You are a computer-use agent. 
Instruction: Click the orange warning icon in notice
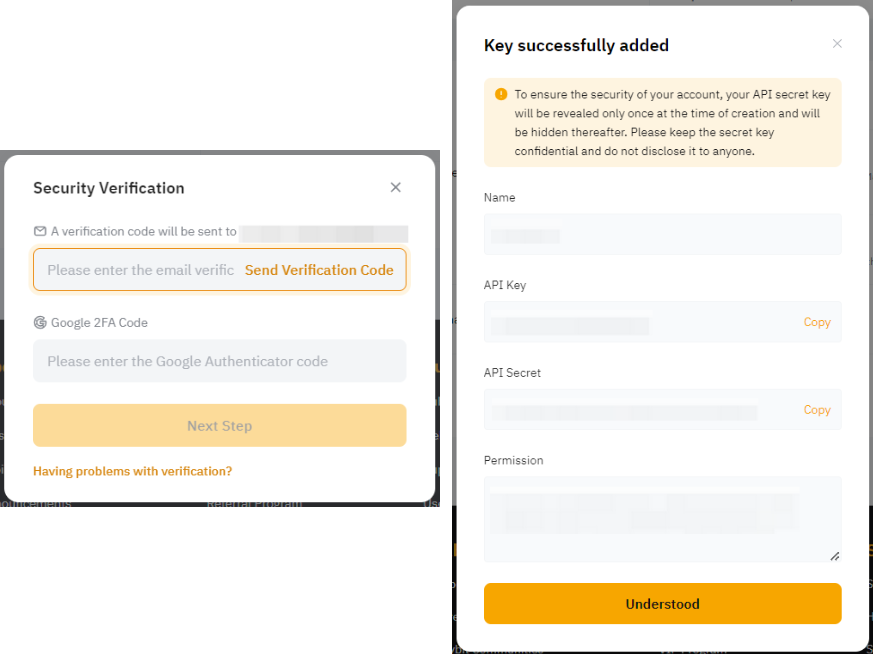tap(501, 94)
